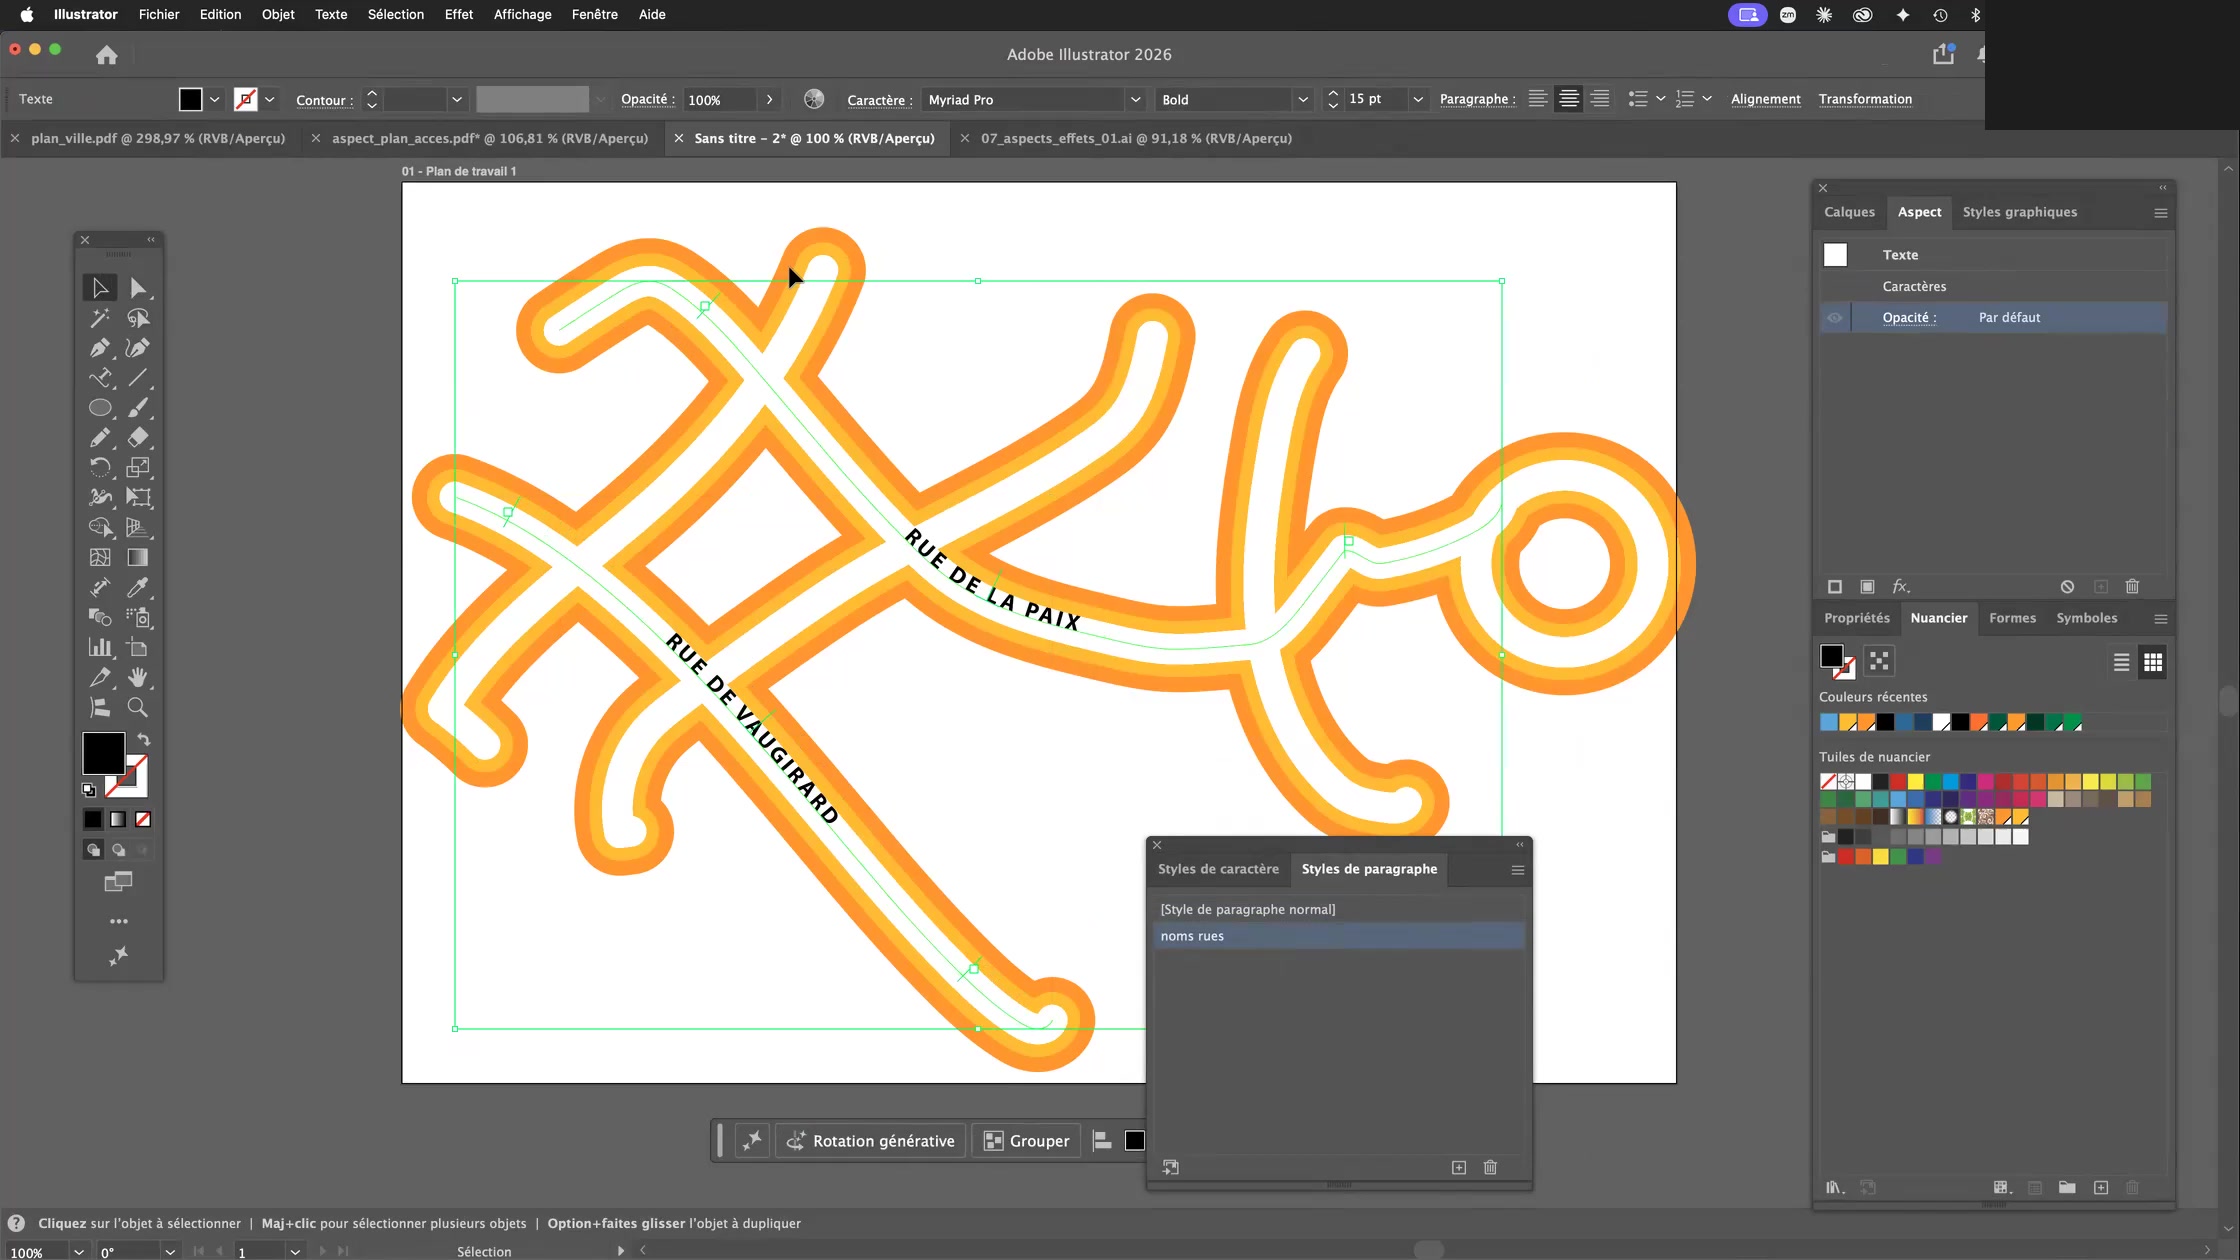2240x1260 pixels.
Task: Pick the Pen tool
Action: 100,348
